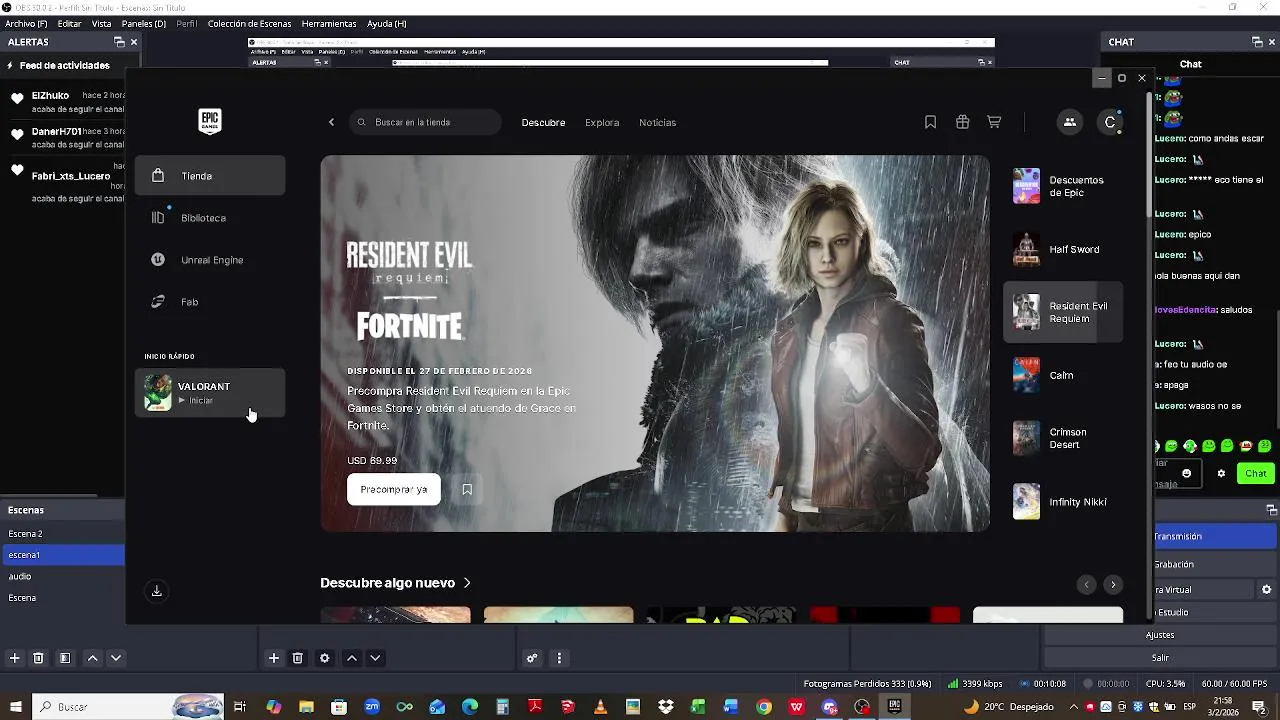1280x720 pixels.
Task: Go to previous Descubre algo nuevo page
Action: coord(1086,585)
